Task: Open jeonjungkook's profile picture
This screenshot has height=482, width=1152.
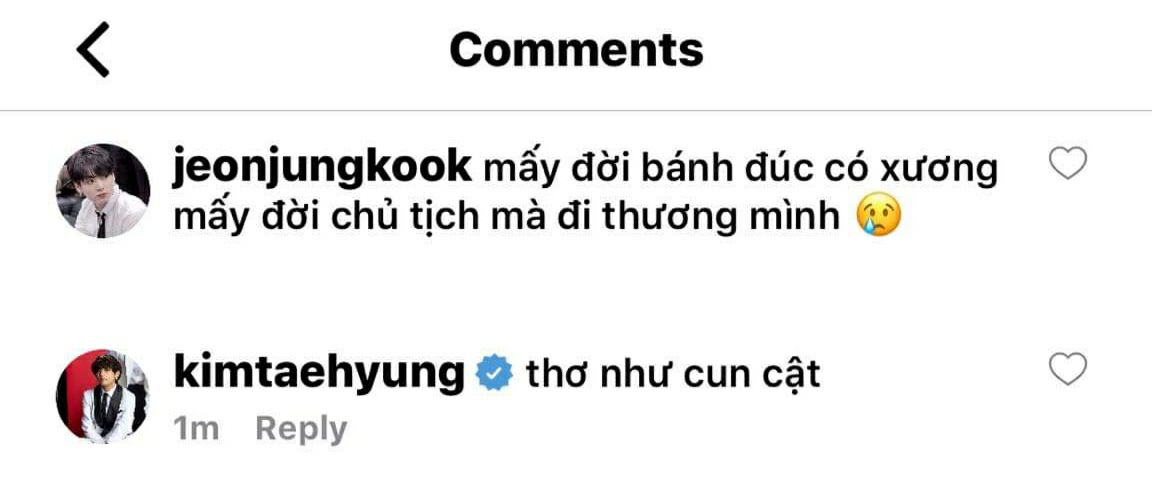Action: pos(103,191)
